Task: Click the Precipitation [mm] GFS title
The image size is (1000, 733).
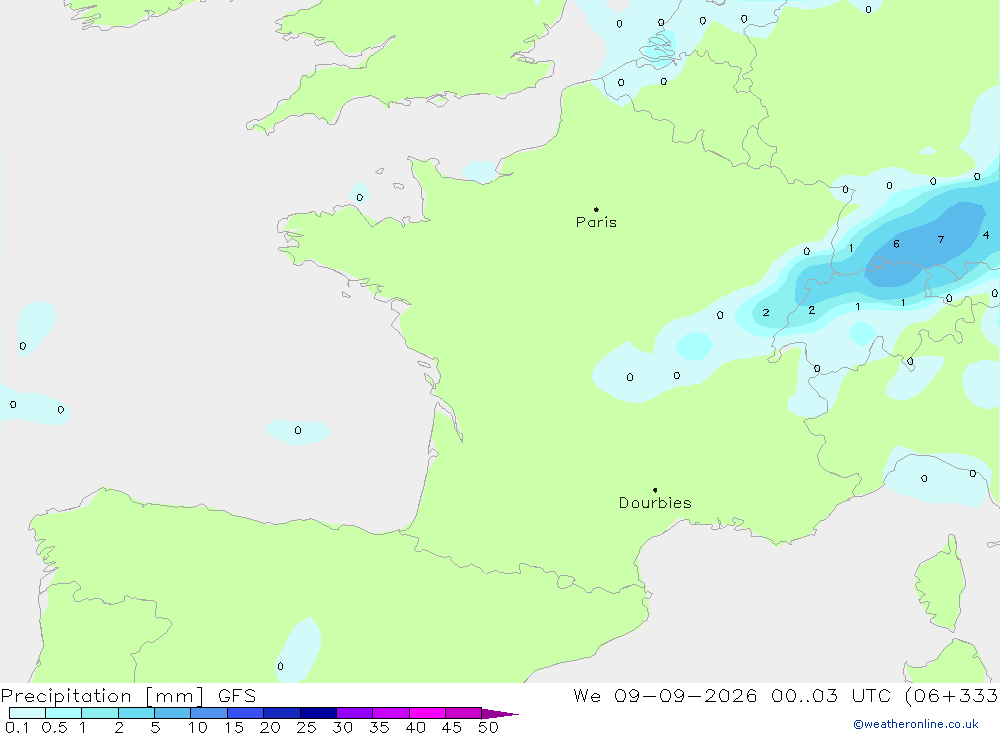Action: 128,696
